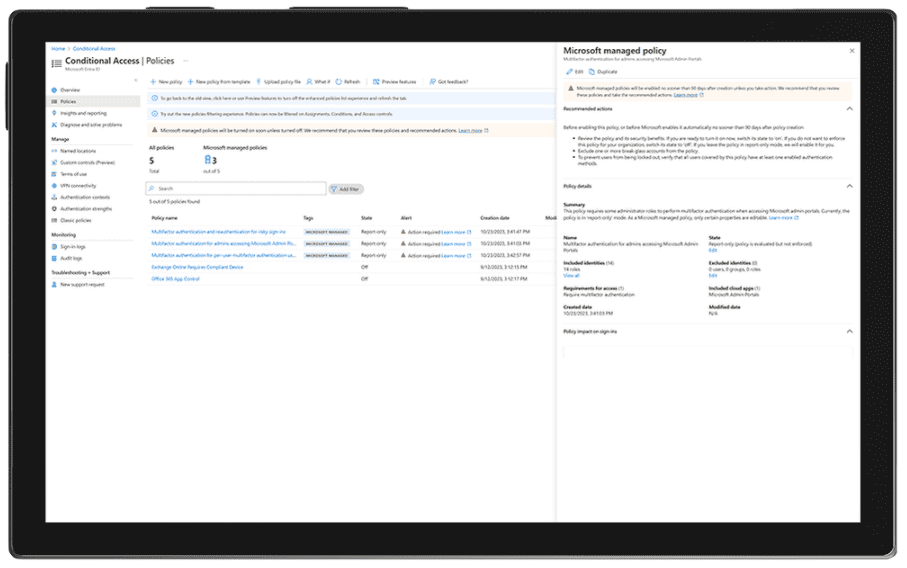Click Edit under the State field

click(x=713, y=250)
